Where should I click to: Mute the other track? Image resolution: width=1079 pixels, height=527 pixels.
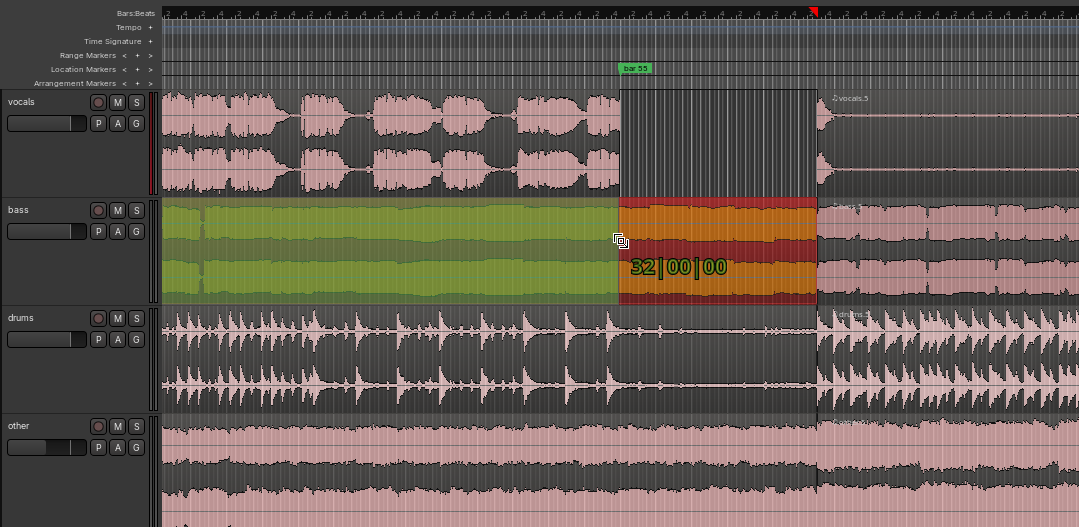pyautogui.click(x=118, y=427)
